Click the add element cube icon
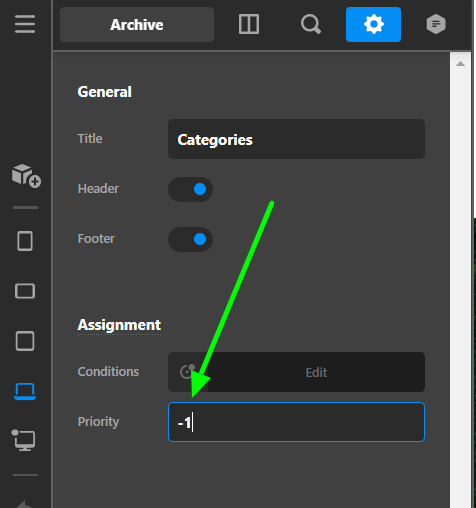The width and height of the screenshot is (476, 508). [x=26, y=176]
